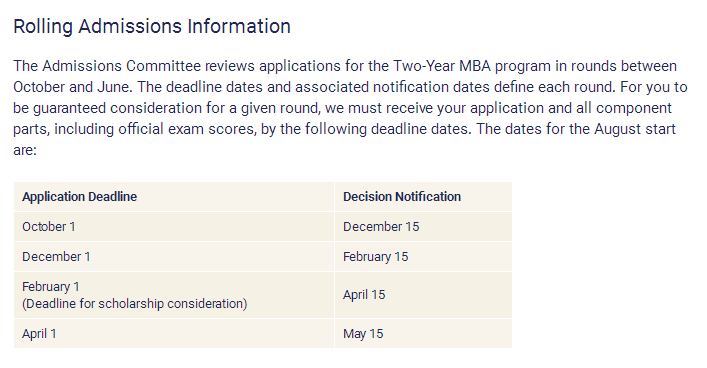Click the trailing word are: in paragraph
The height and width of the screenshot is (368, 707).
pyautogui.click(x=25, y=150)
